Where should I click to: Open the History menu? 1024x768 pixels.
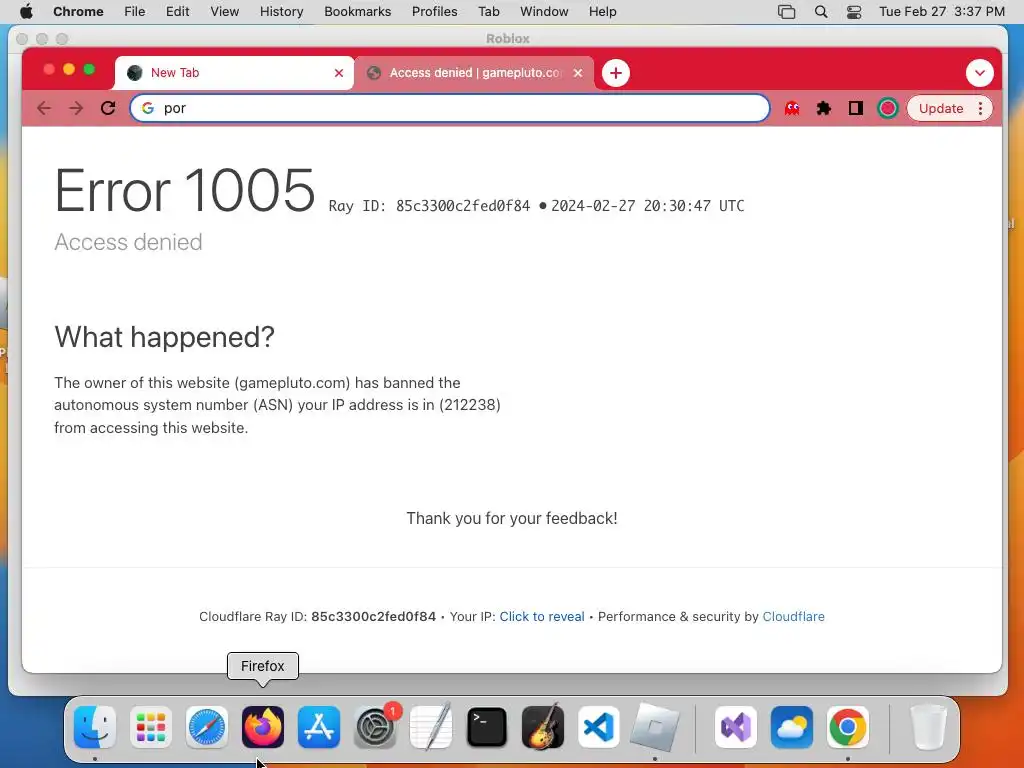point(281,12)
